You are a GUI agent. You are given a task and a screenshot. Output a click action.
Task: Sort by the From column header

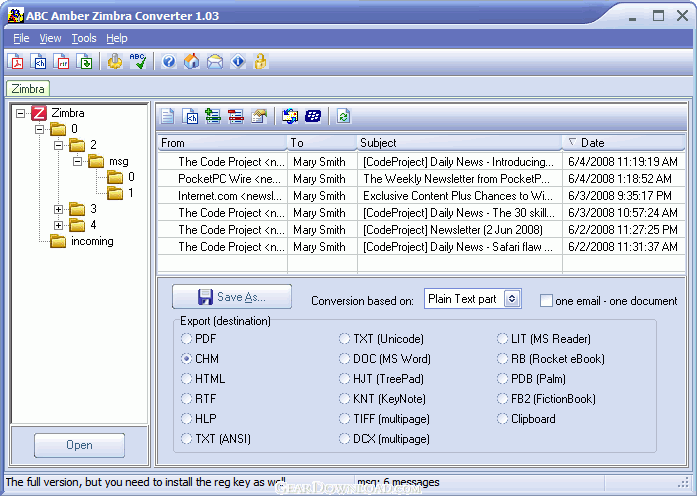pyautogui.click(x=222, y=143)
